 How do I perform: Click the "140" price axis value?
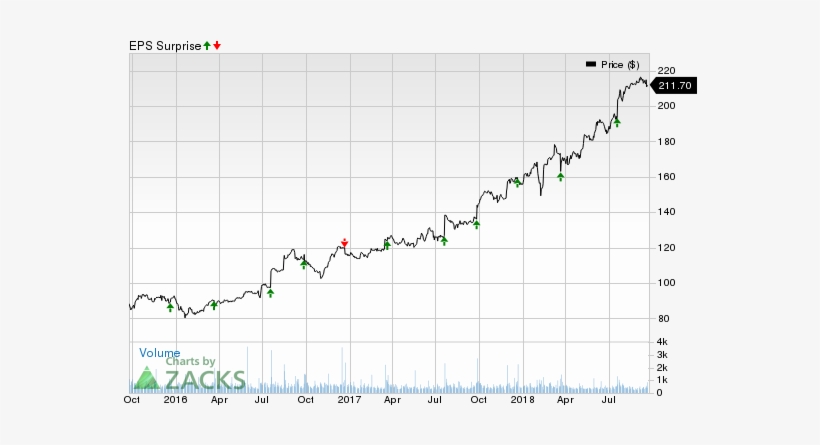pyautogui.click(x=666, y=212)
